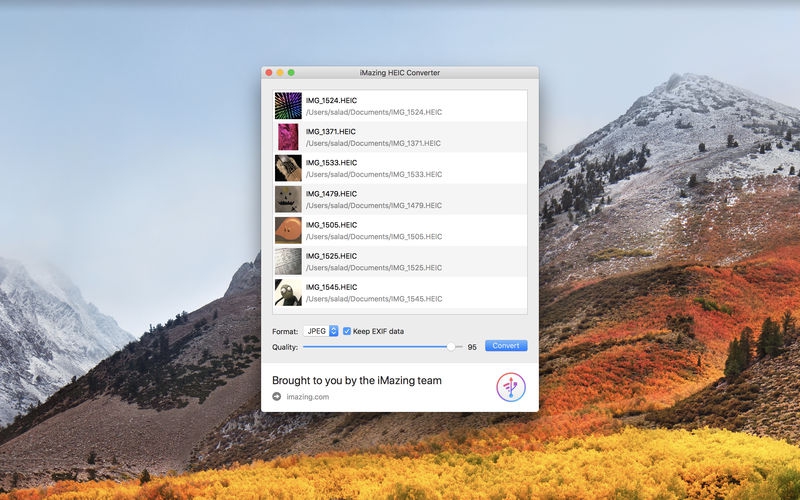Click the file name IMG_1524.HEIC
800x500 pixels.
[331, 101]
